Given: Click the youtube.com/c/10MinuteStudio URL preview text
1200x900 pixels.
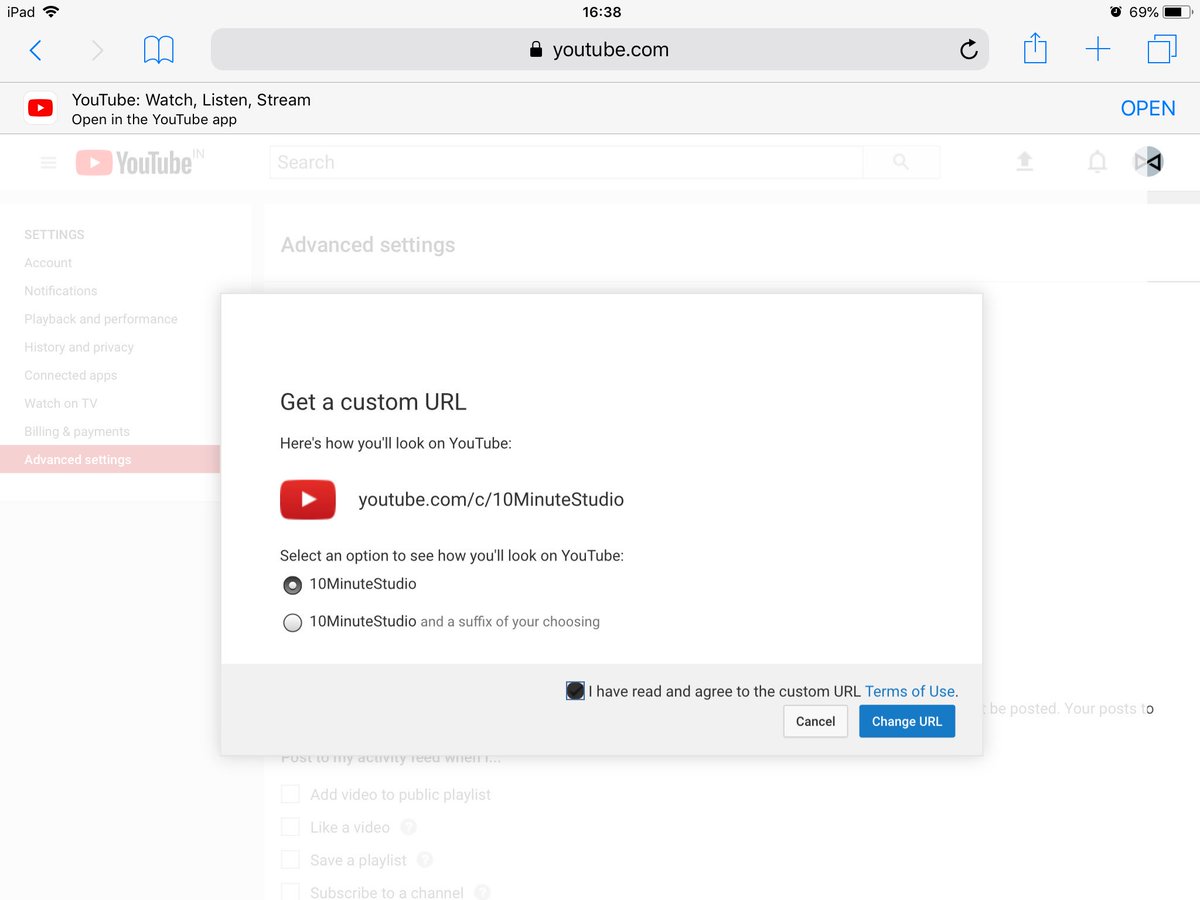Looking at the screenshot, I should tap(491, 500).
